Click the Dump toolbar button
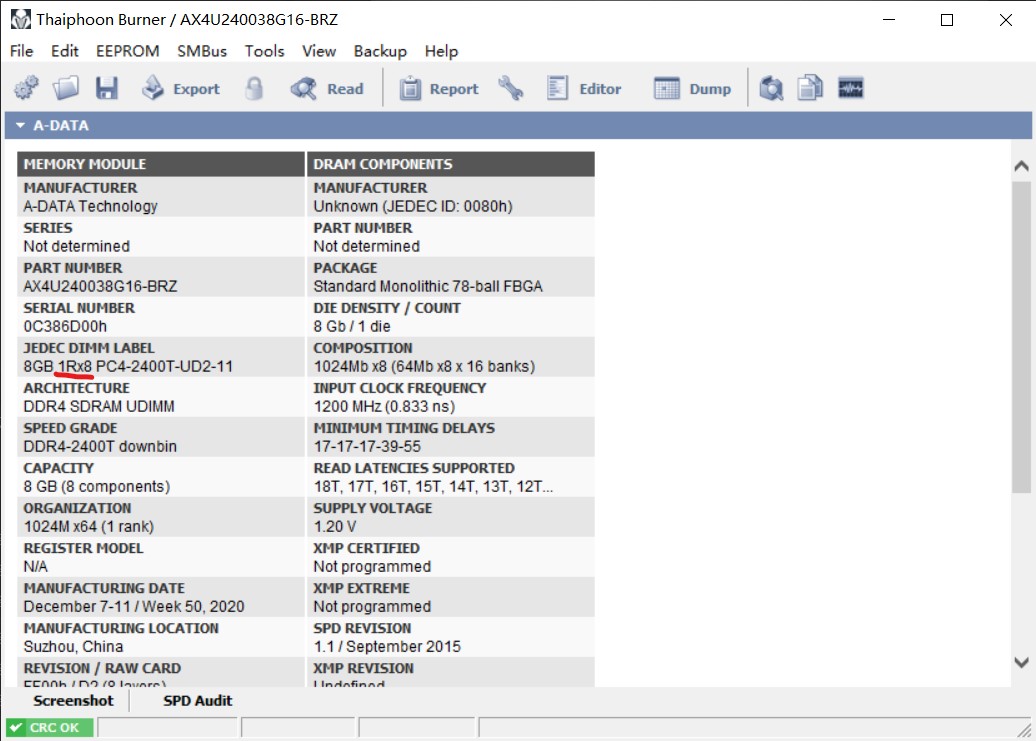 [x=692, y=88]
